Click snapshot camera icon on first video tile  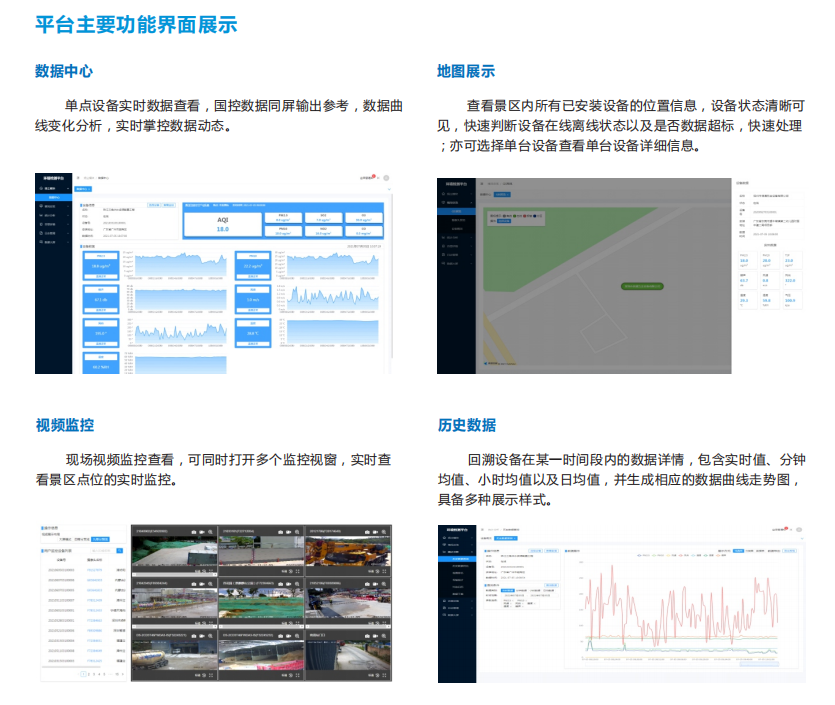tap(192, 531)
